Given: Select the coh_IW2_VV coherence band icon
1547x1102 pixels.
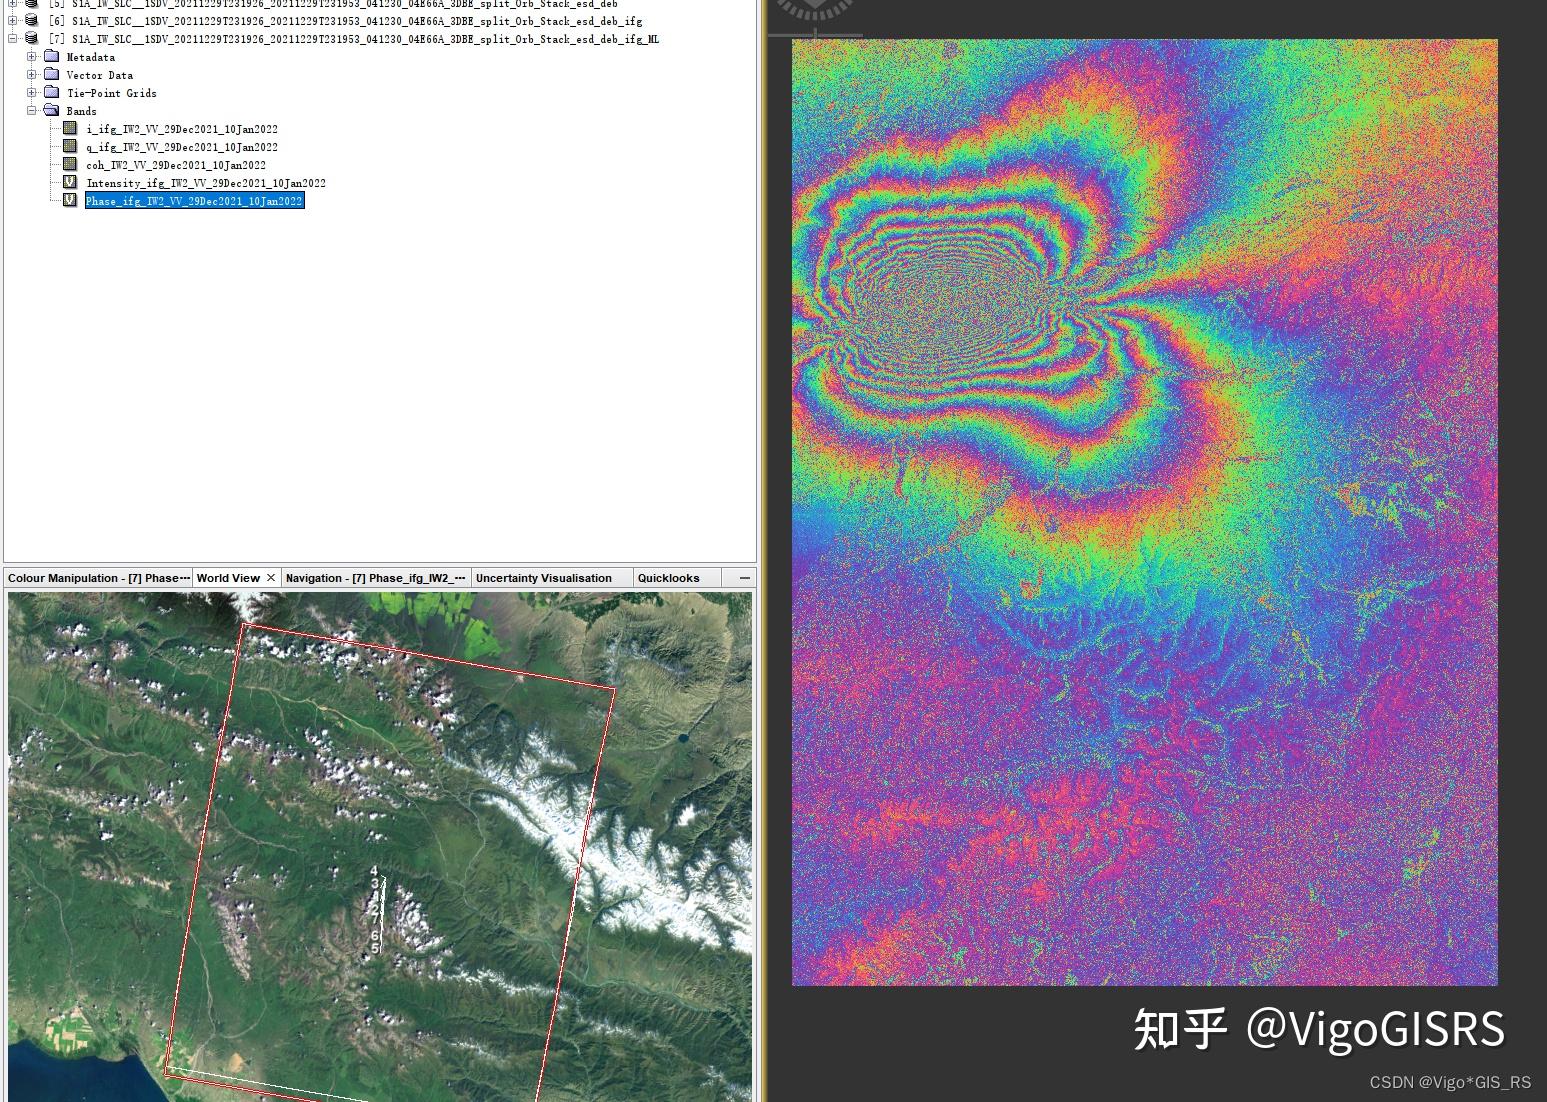Looking at the screenshot, I should tap(70, 165).
